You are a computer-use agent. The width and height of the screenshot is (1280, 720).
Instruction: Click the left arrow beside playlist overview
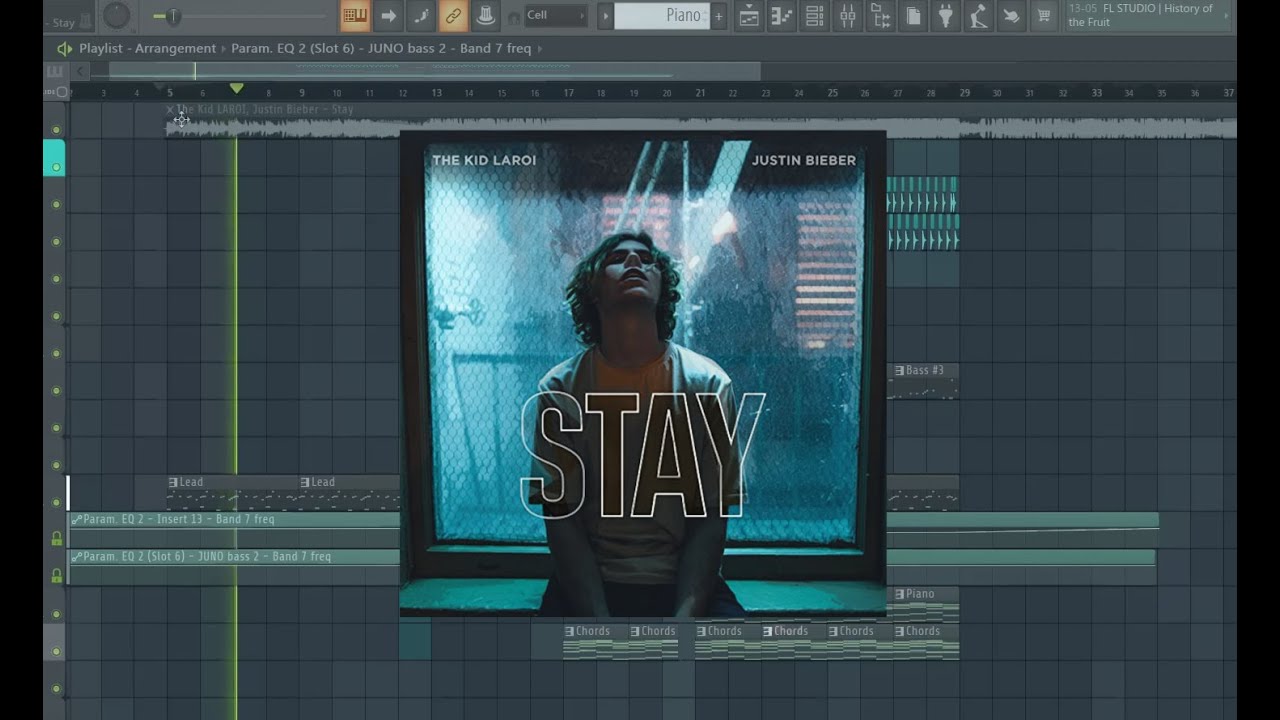tap(80, 71)
